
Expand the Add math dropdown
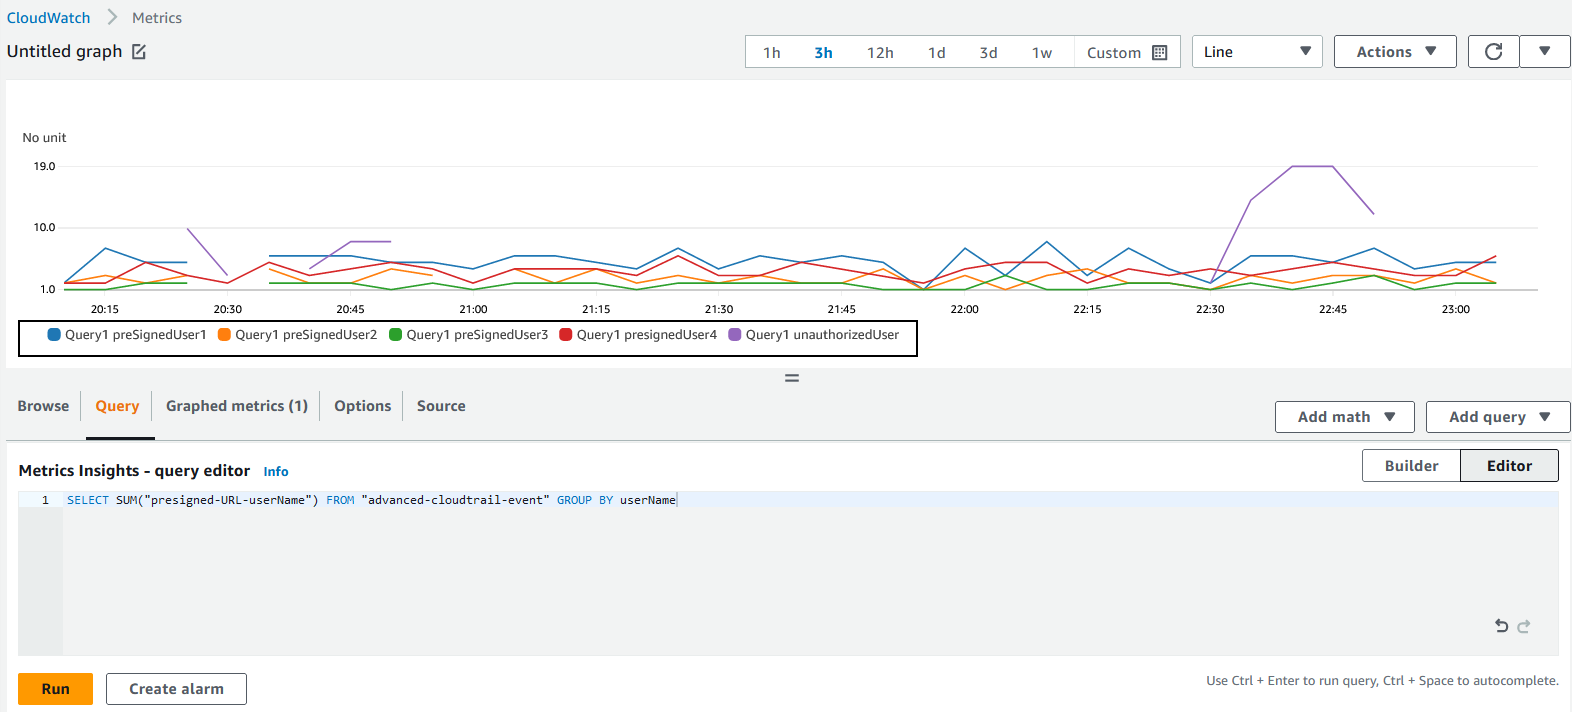1345,417
